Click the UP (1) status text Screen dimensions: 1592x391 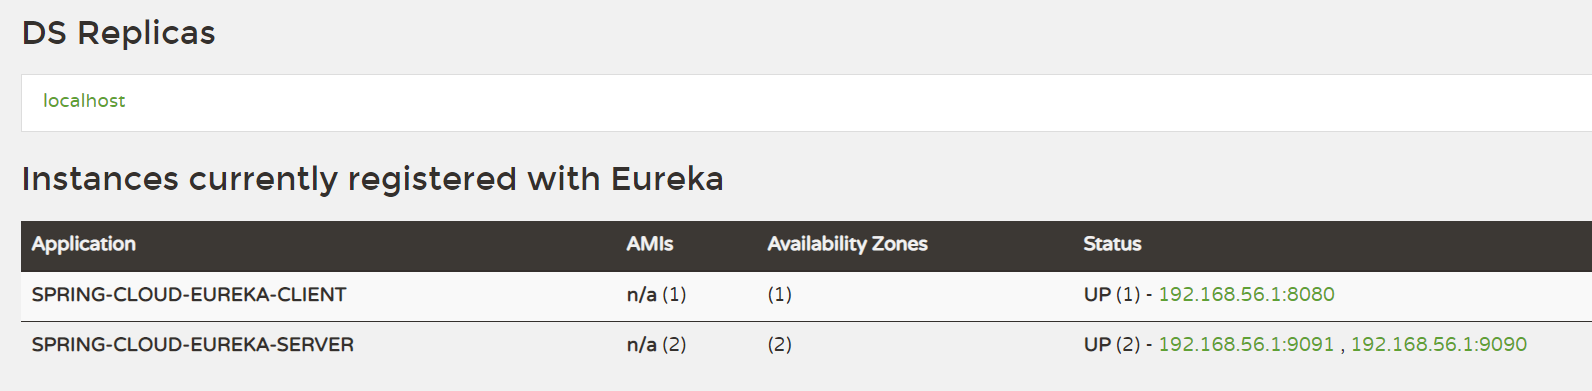[1112, 294]
